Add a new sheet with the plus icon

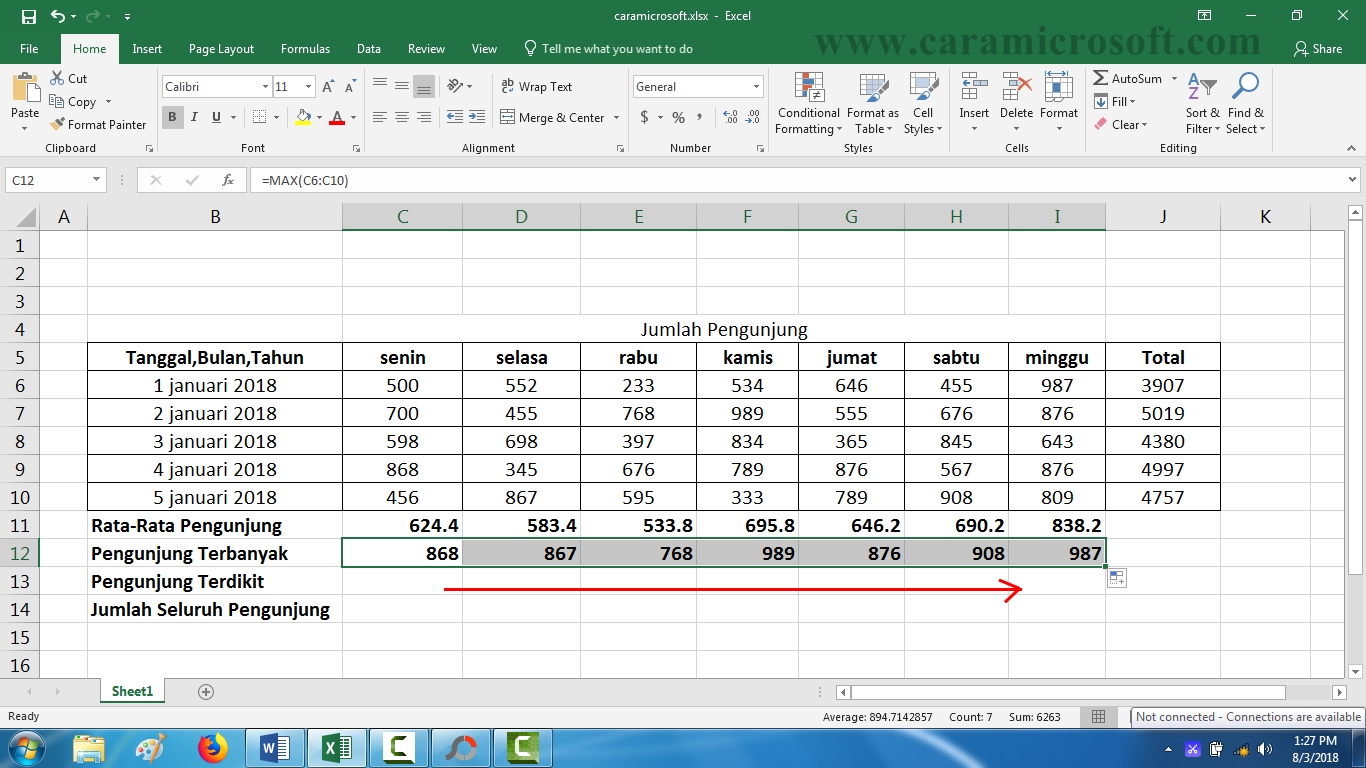coord(206,692)
